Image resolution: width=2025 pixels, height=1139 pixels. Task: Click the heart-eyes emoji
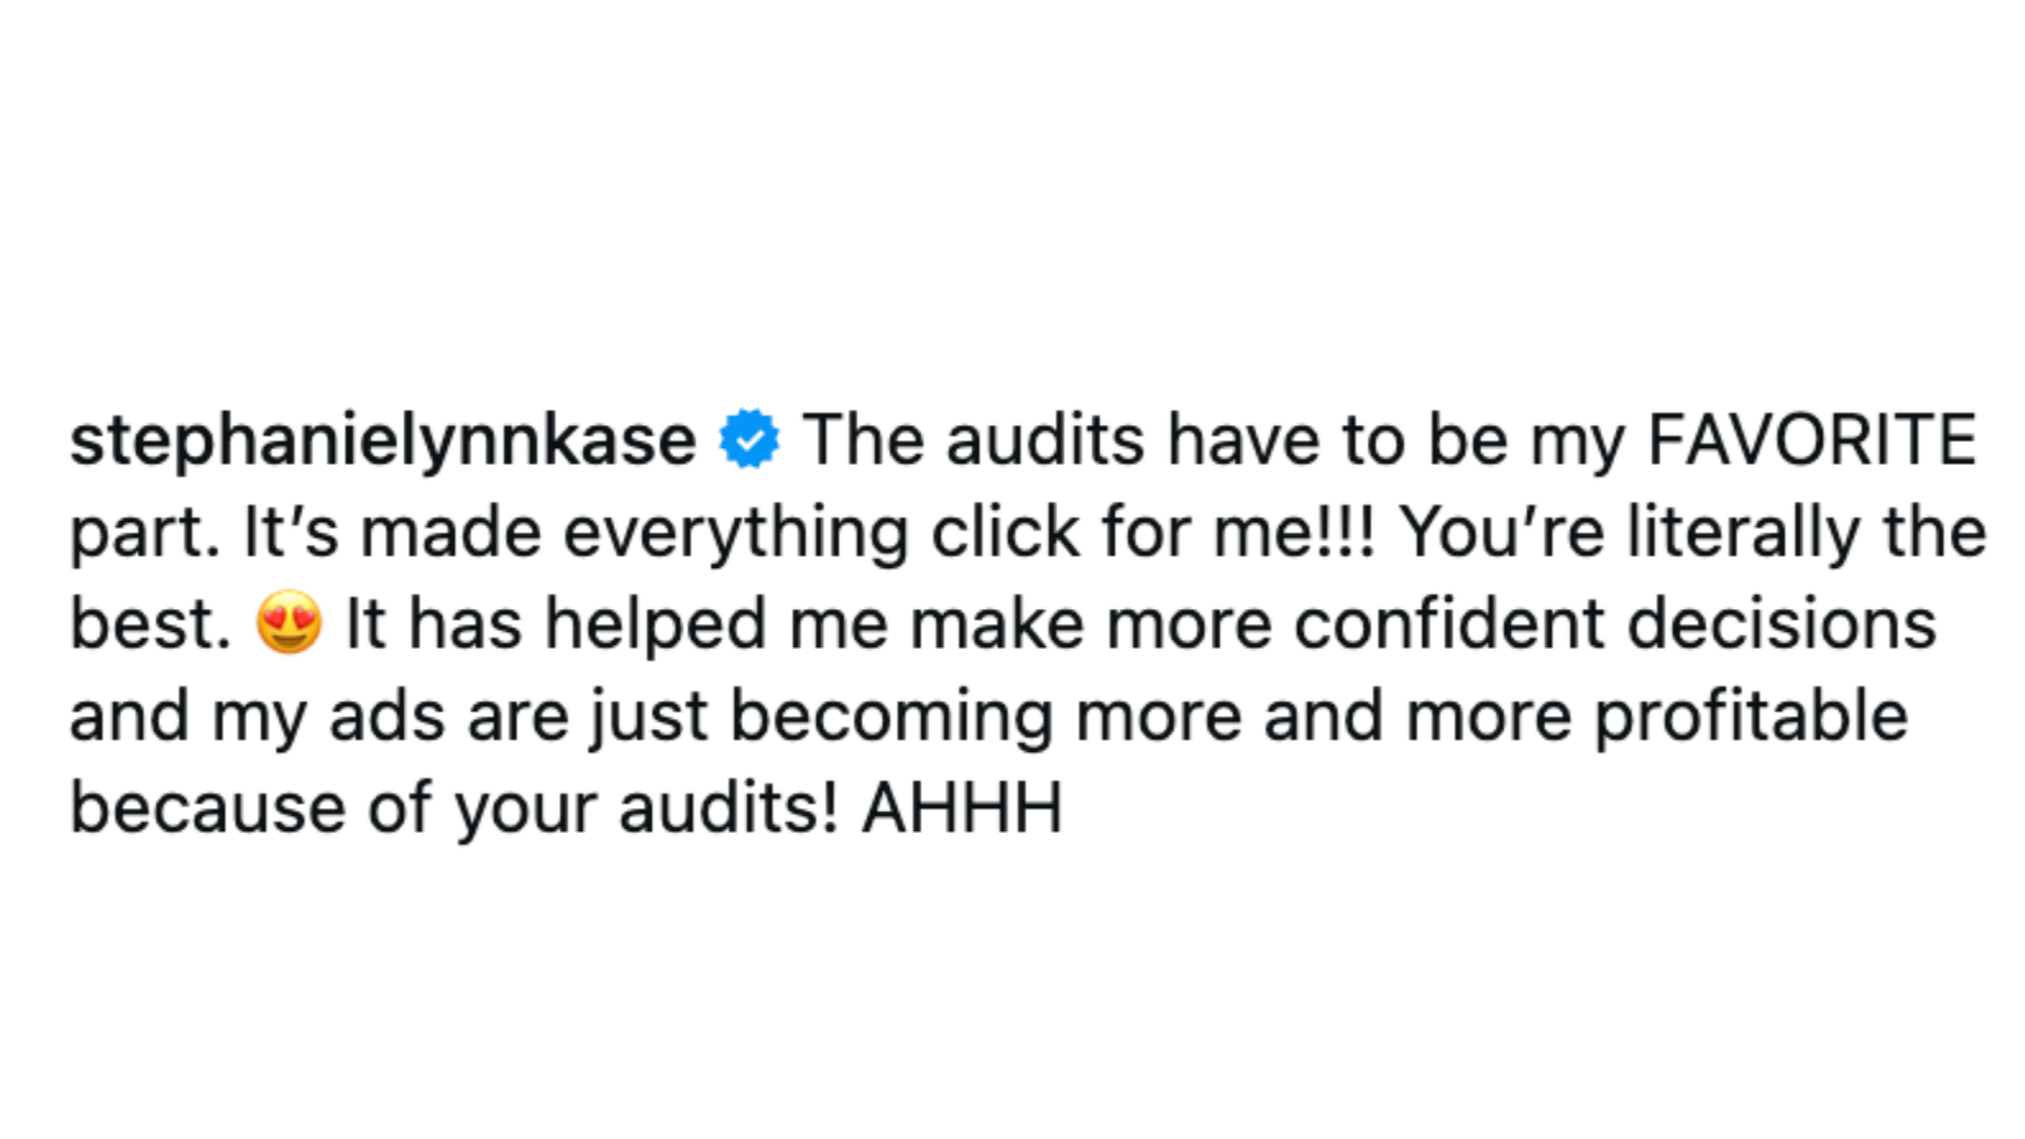pyautogui.click(x=289, y=622)
